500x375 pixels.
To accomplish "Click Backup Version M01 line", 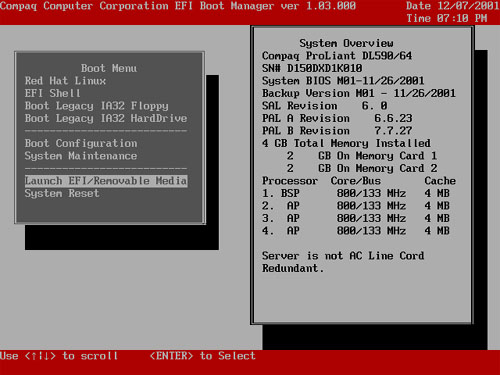I will tap(359, 93).
